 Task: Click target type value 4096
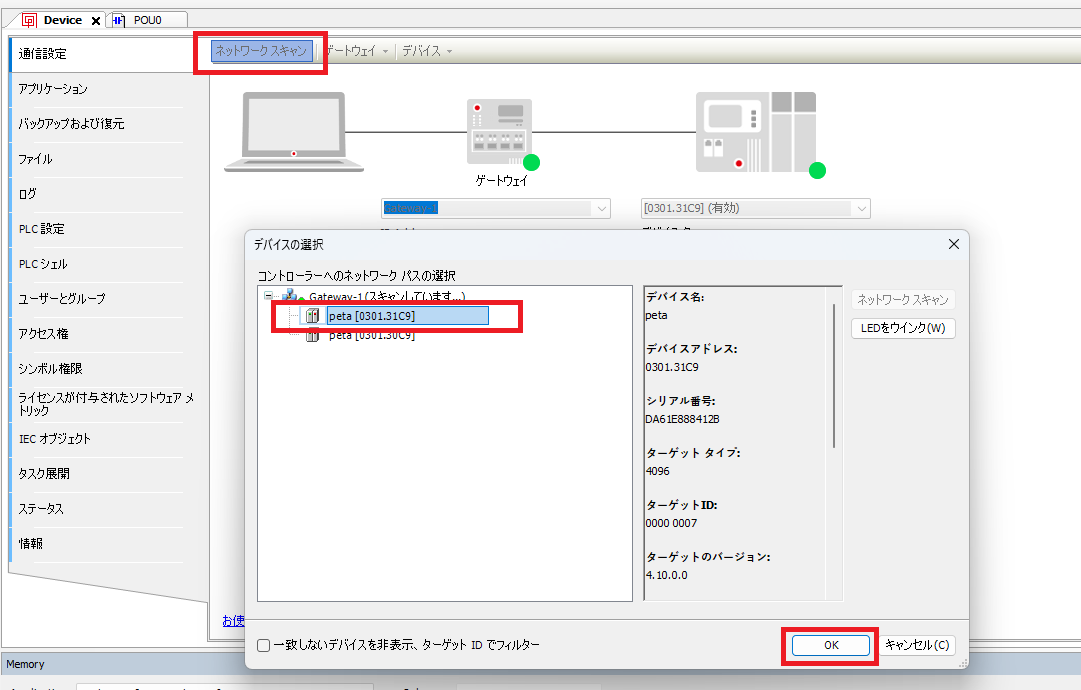click(x=658, y=471)
